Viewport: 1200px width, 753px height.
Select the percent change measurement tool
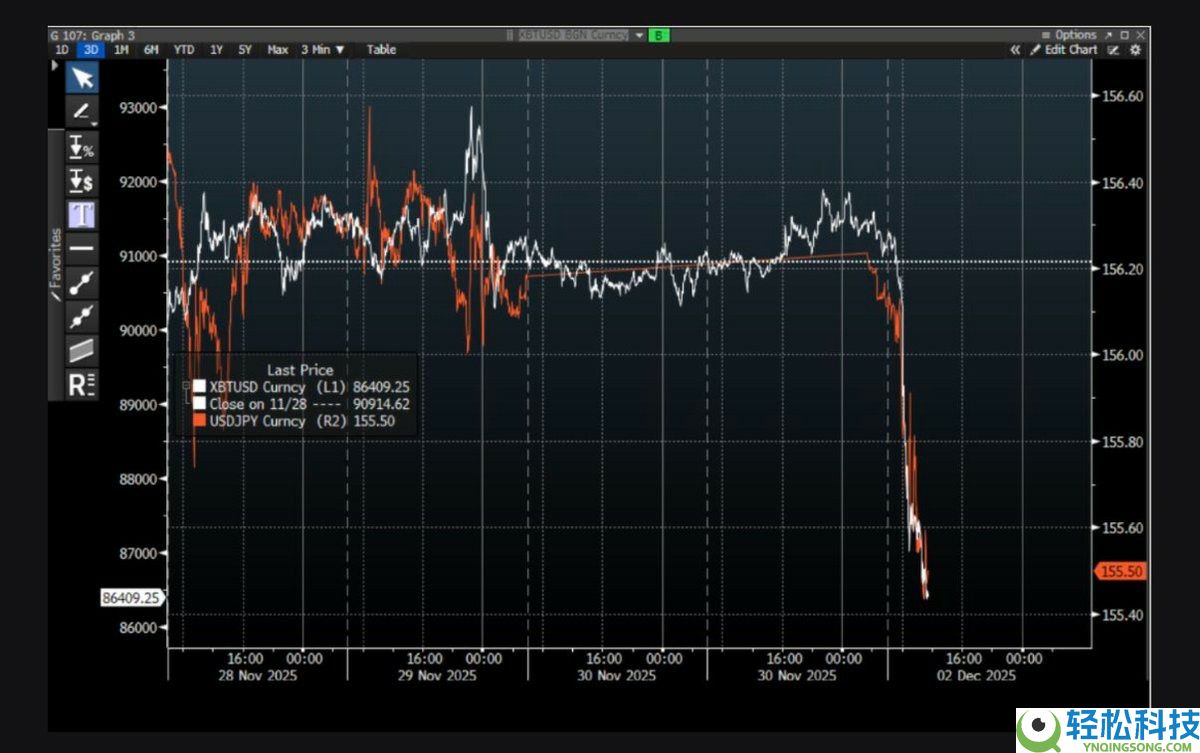[81, 147]
